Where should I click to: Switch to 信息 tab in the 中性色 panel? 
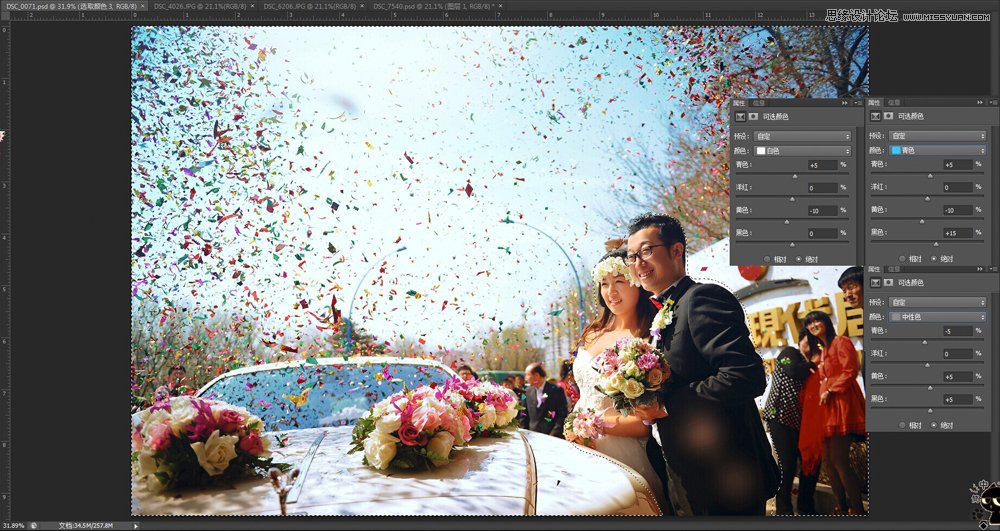click(894, 269)
